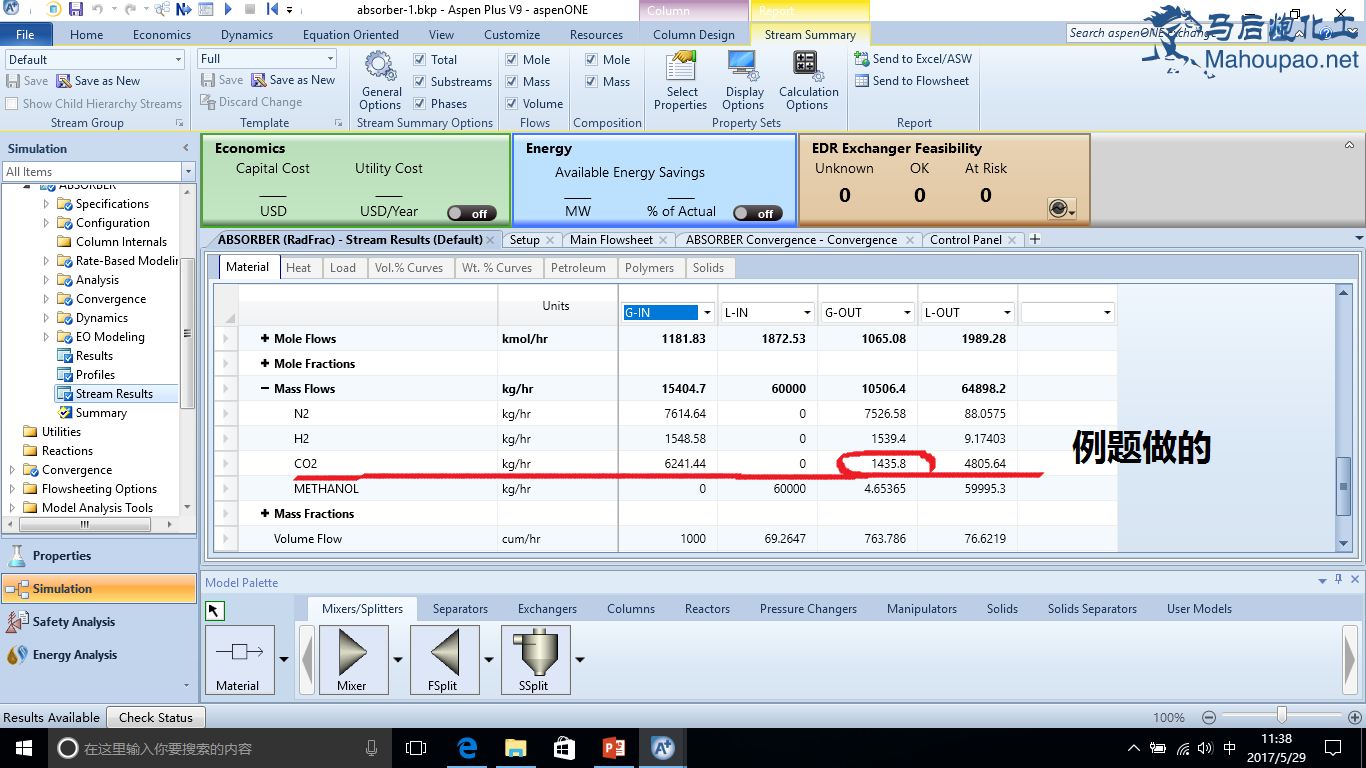Screen dimensions: 1366x768
Task: Uncheck Composition Mass checkbox
Action: point(592,82)
